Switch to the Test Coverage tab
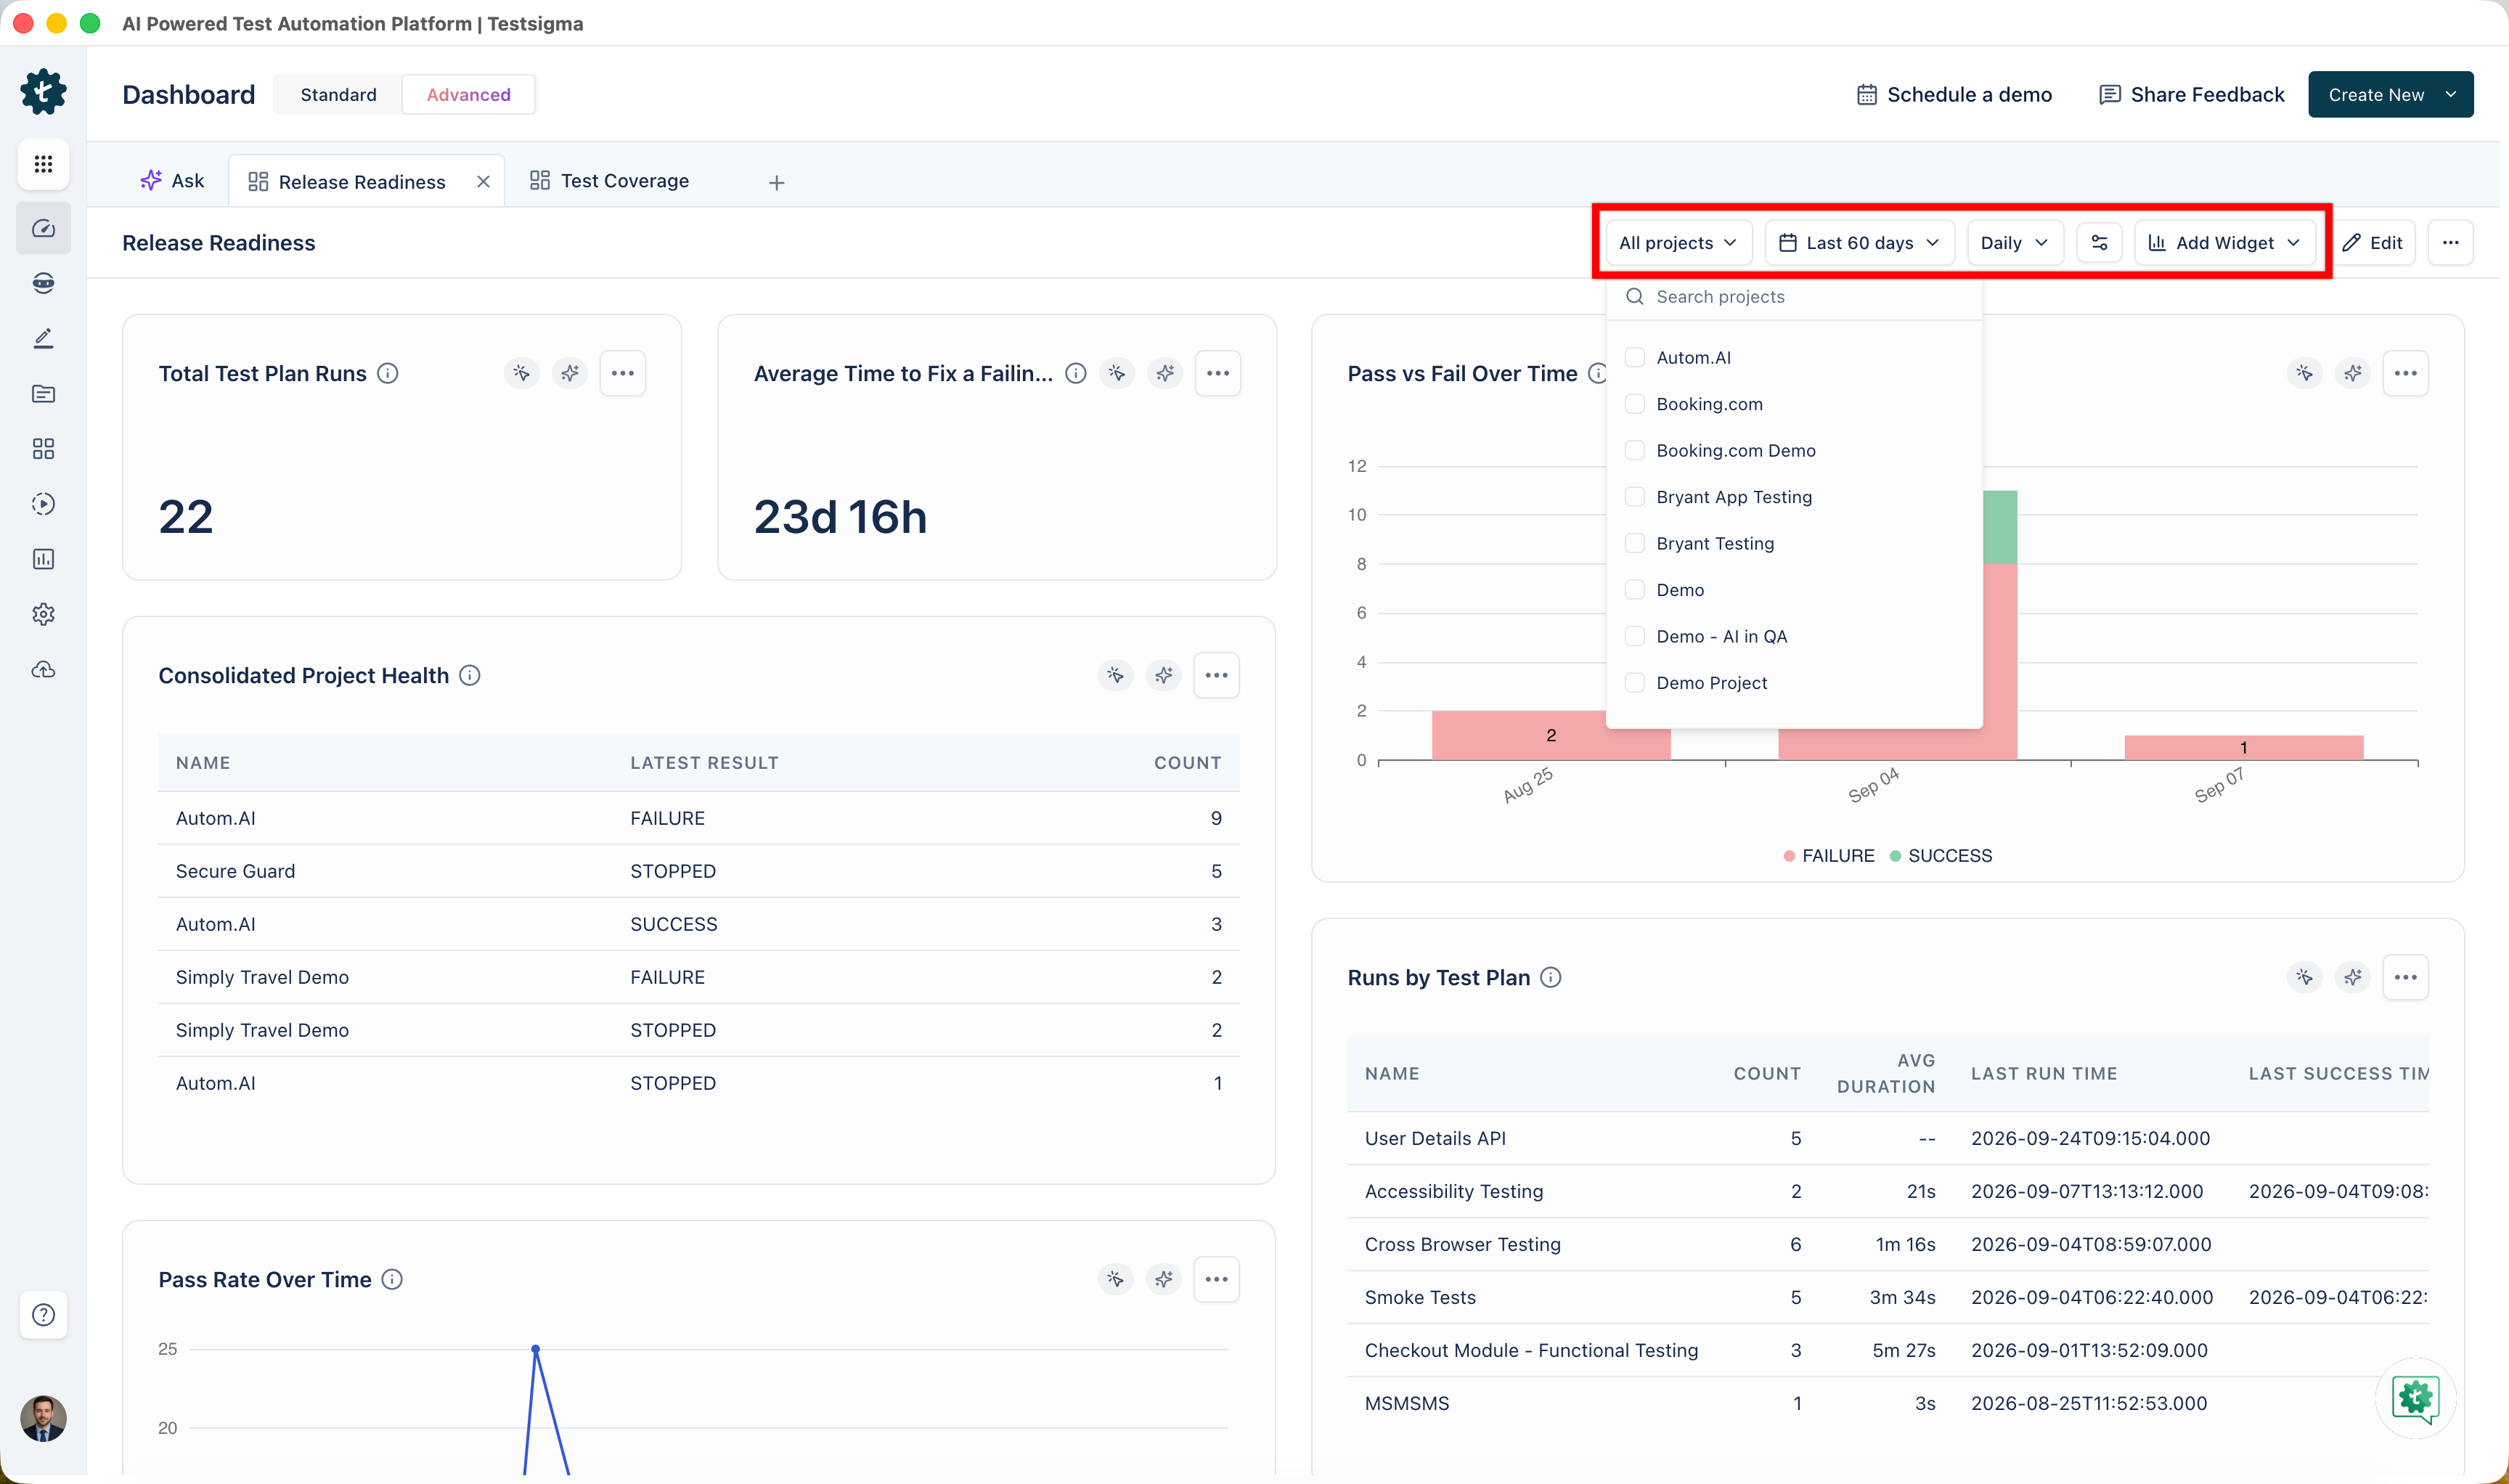This screenshot has width=2509, height=1484. click(x=610, y=181)
